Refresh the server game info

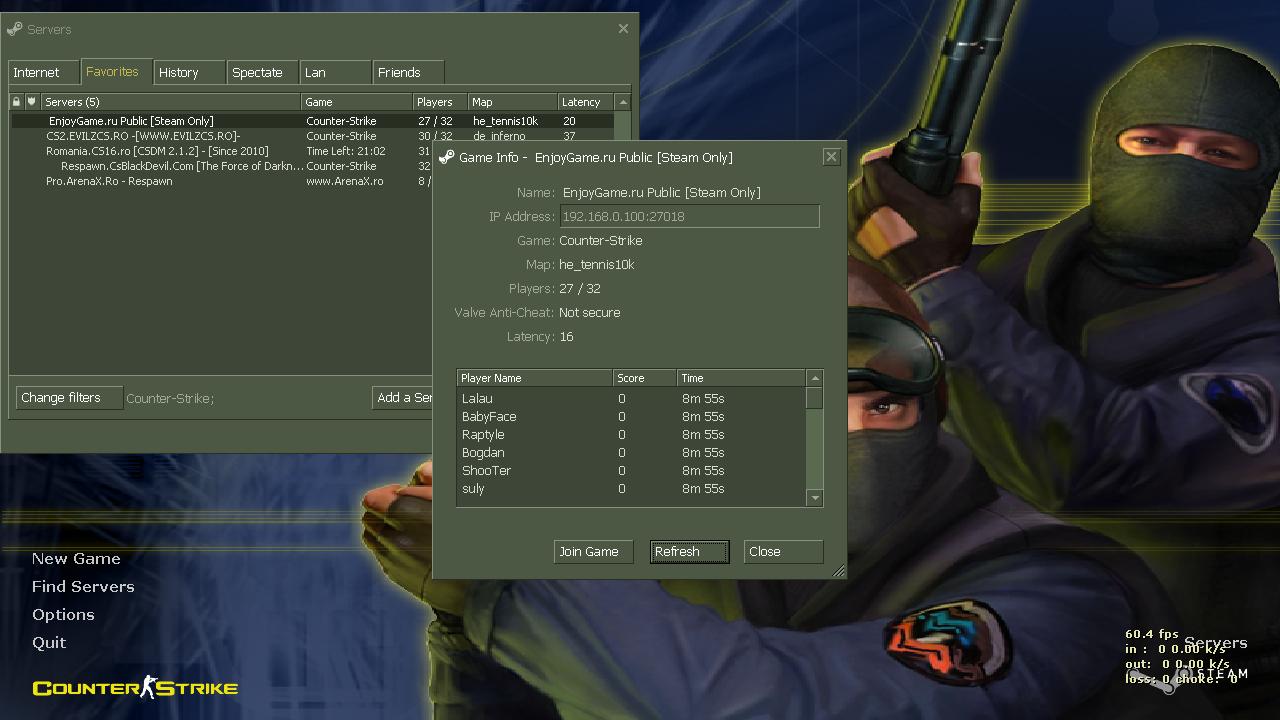click(689, 552)
